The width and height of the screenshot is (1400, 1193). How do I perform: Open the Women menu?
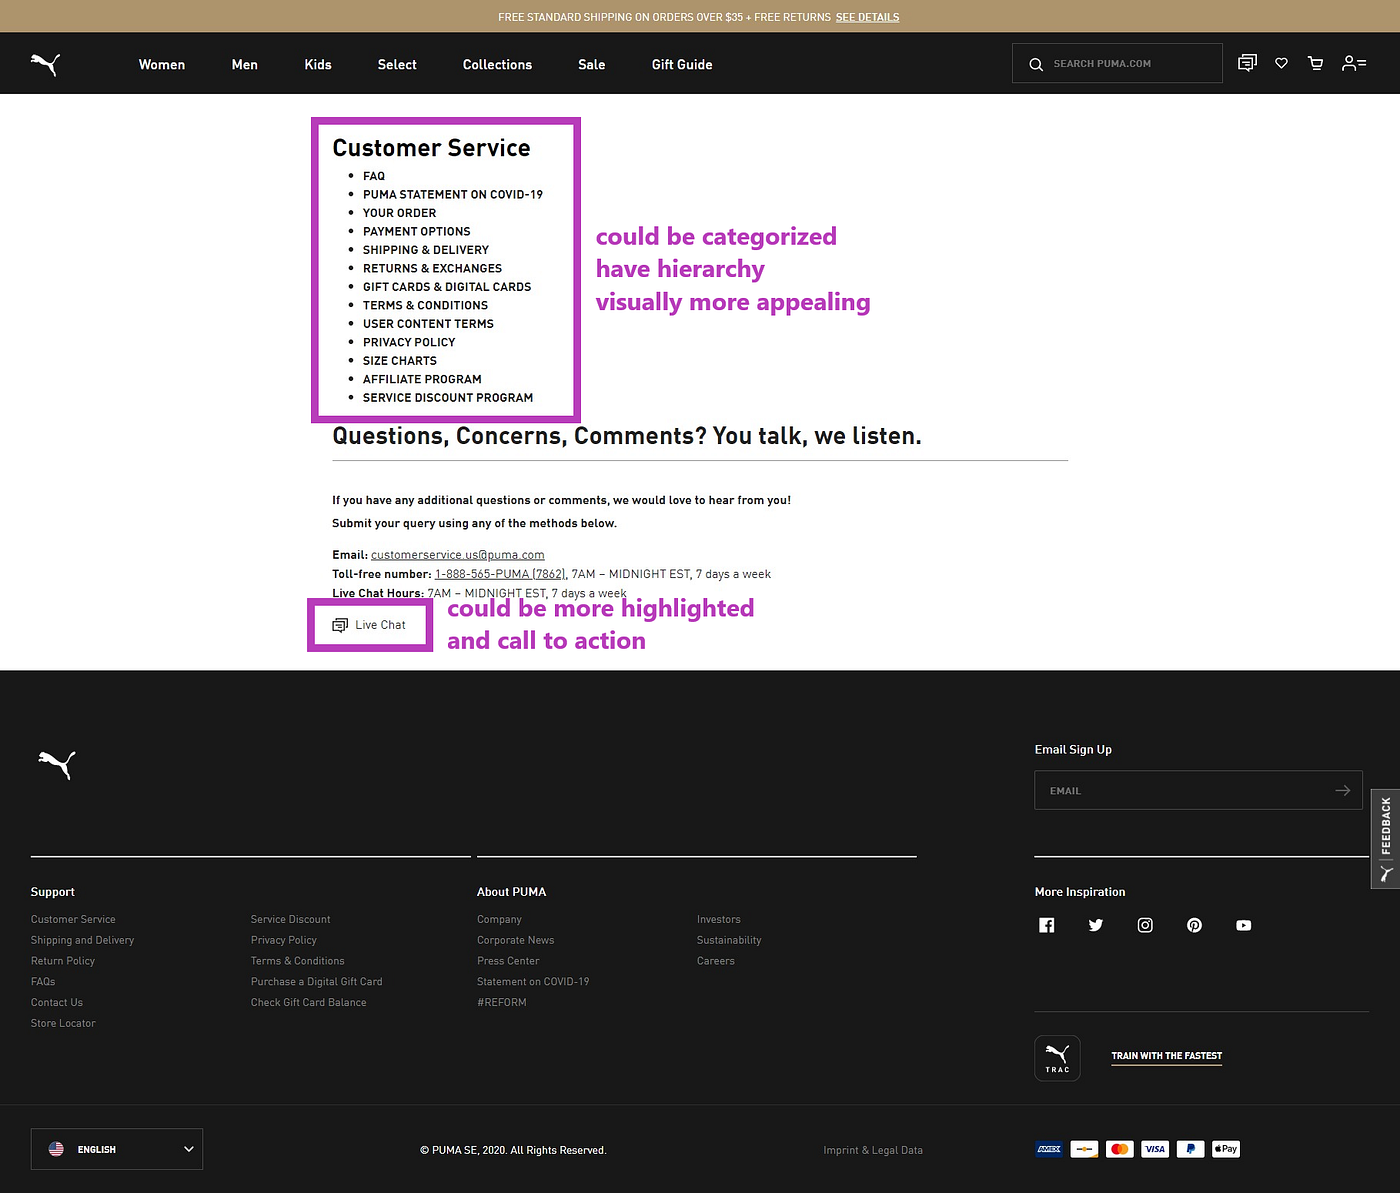[162, 64]
